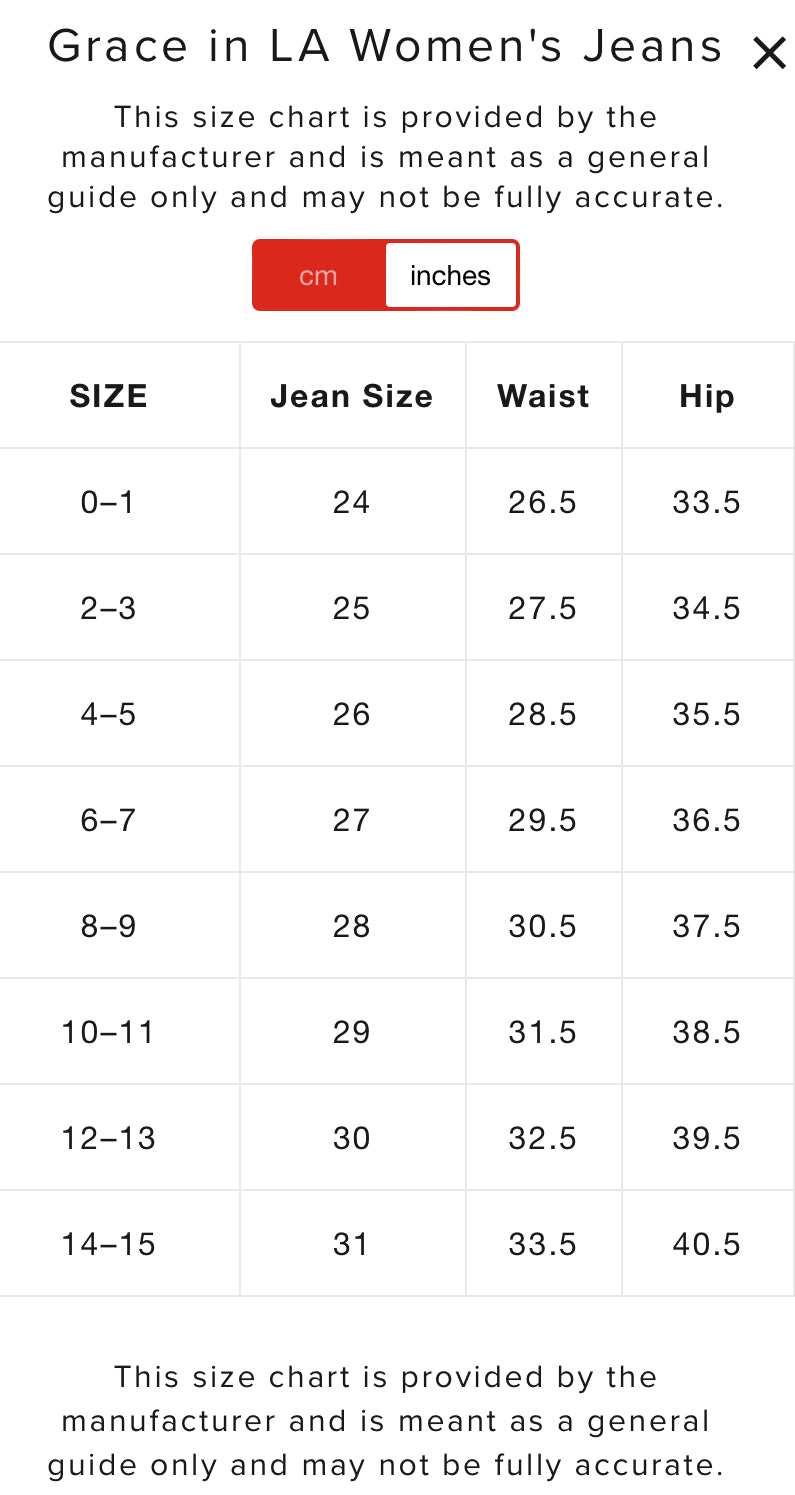795x1495 pixels.
Task: Select the 2–3 size row label
Action: (108, 608)
